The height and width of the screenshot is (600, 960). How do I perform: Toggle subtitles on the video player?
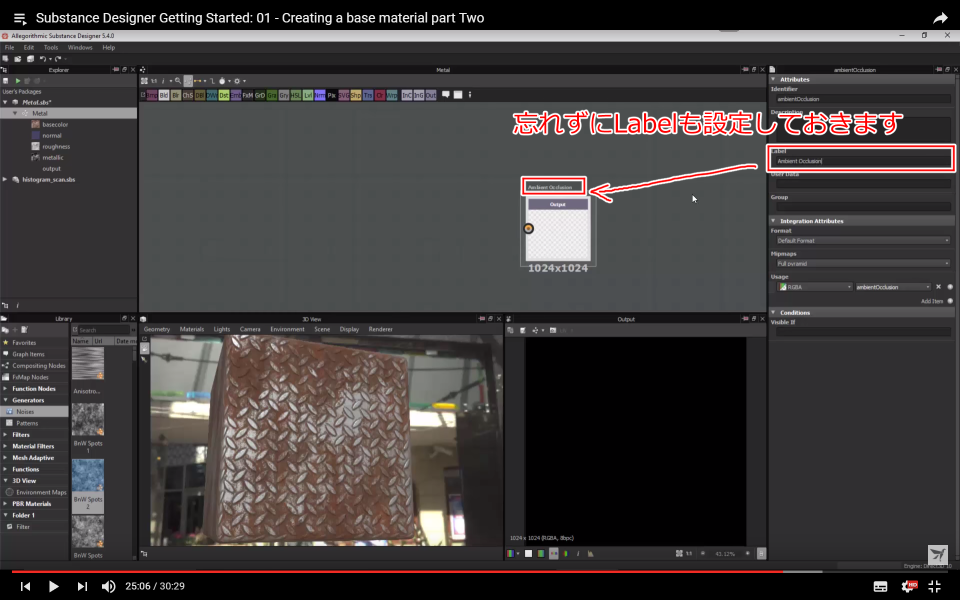pos(880,586)
